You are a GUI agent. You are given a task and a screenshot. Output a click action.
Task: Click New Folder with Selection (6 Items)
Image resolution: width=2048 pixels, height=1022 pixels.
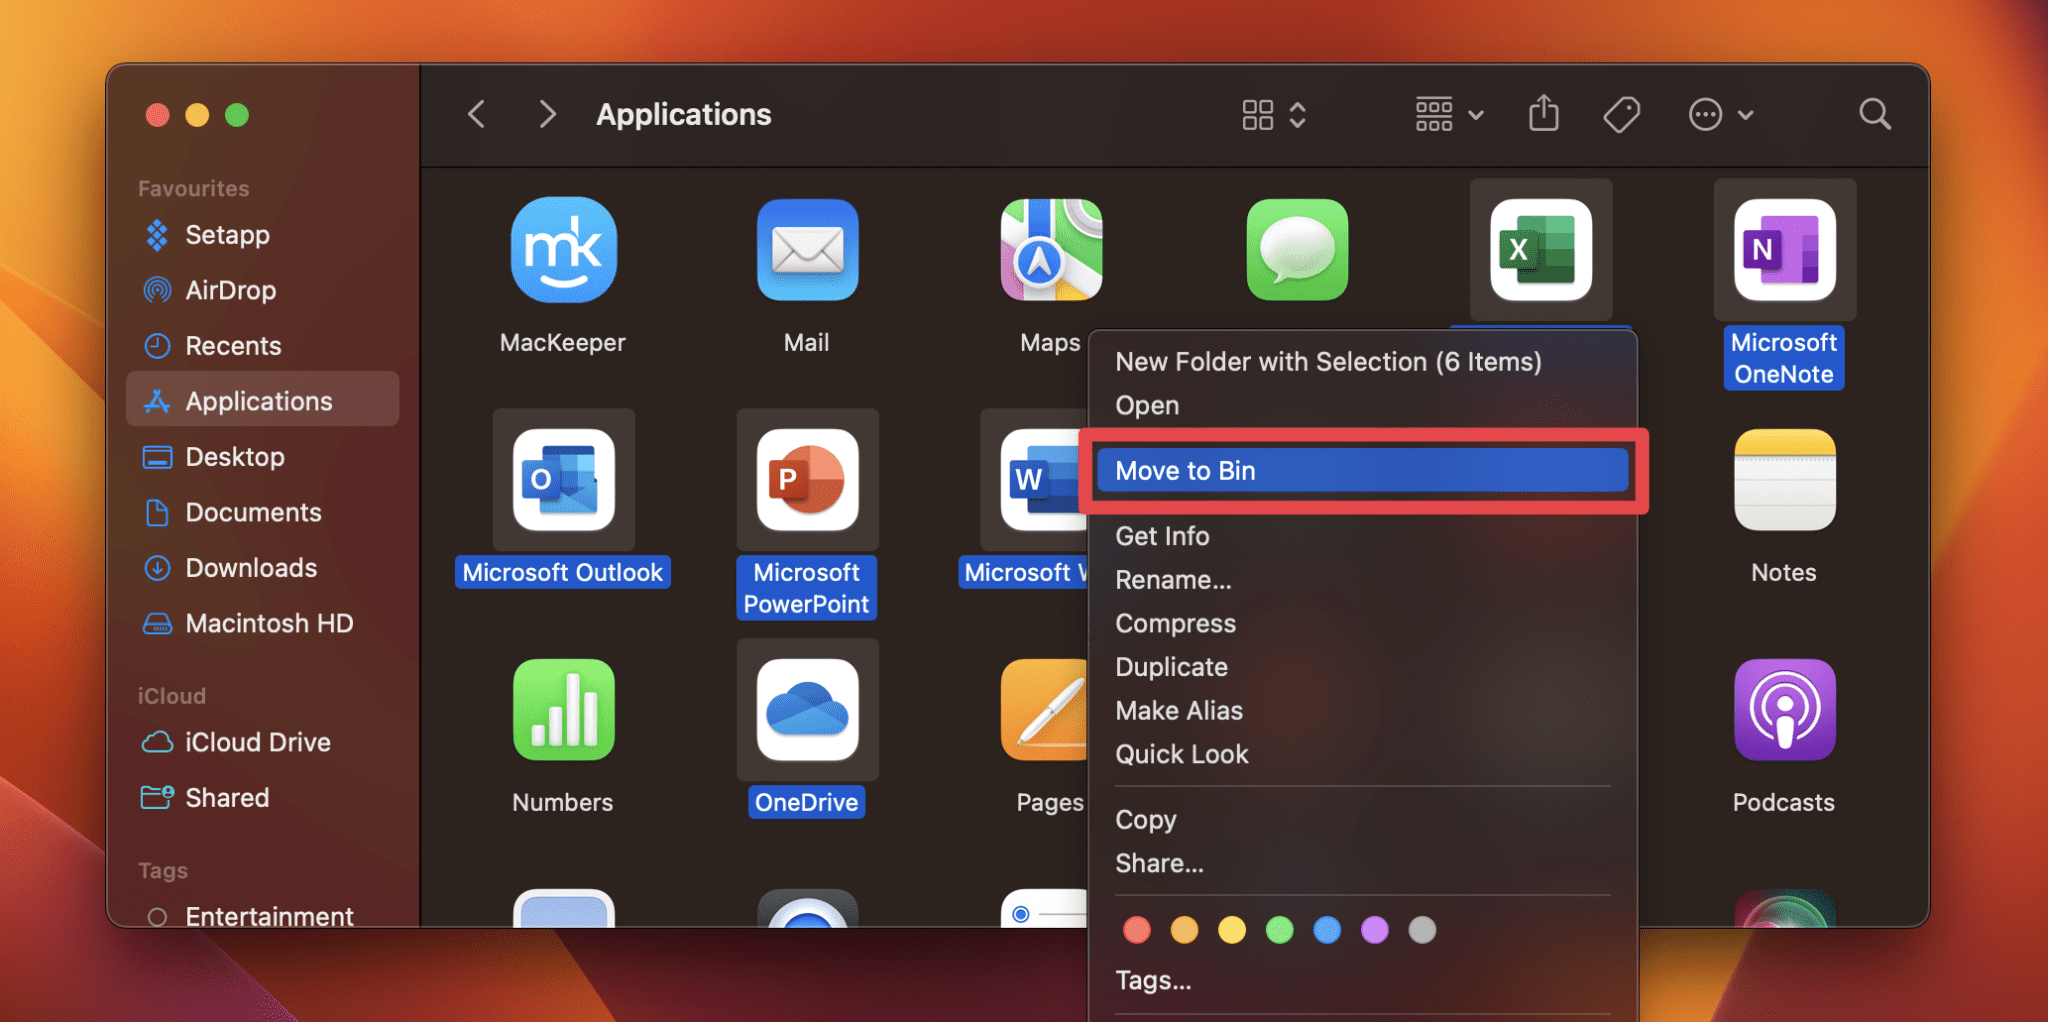1328,361
